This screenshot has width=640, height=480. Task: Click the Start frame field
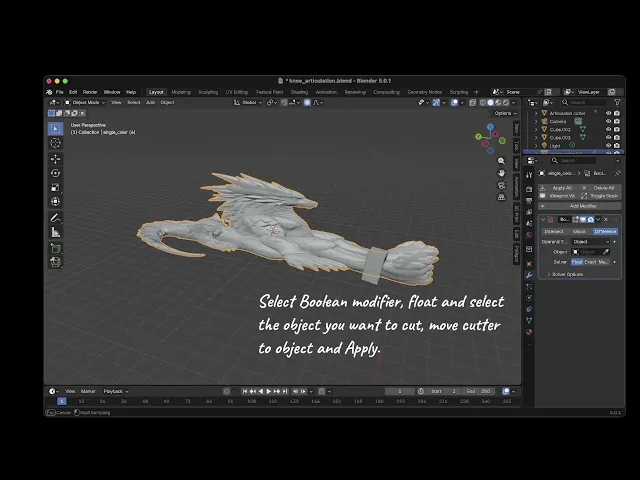(444, 391)
